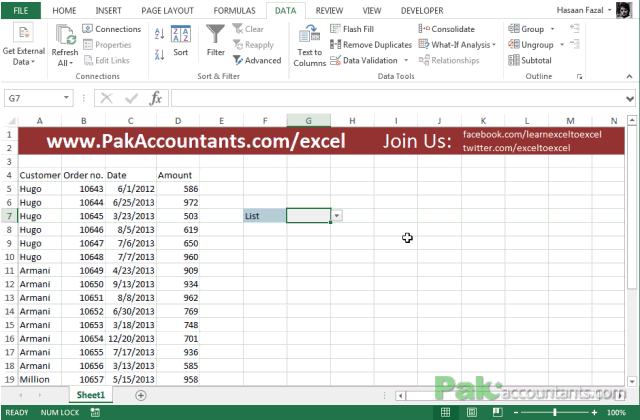
Task: Click the Subtotal button
Action: pyautogui.click(x=530, y=60)
